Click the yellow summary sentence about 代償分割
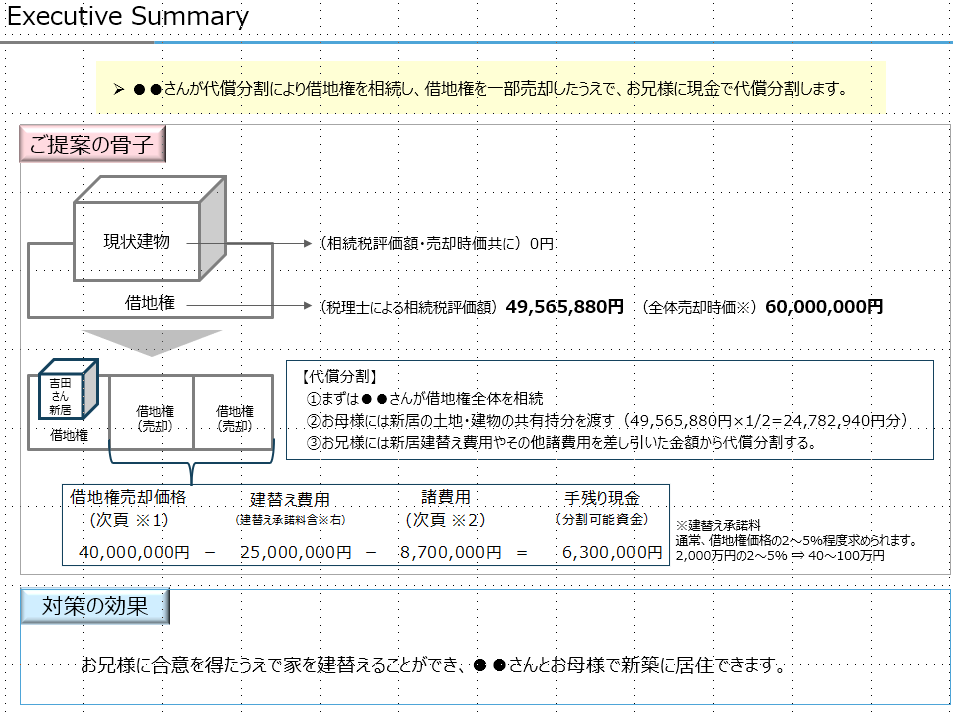 click(490, 89)
